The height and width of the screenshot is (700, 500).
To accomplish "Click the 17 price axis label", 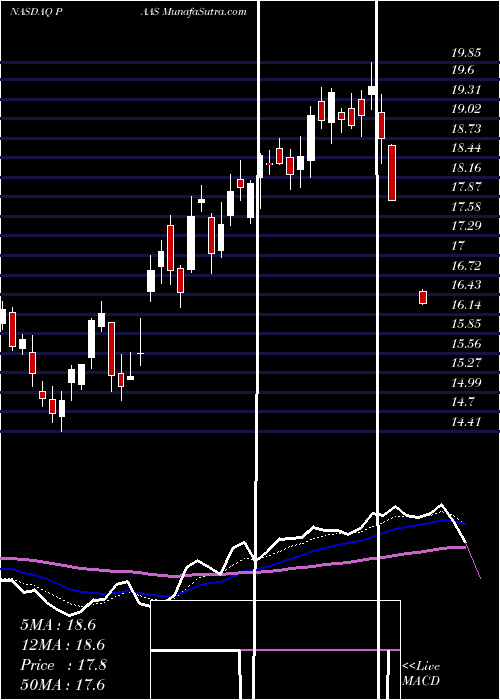I will tap(458, 246).
